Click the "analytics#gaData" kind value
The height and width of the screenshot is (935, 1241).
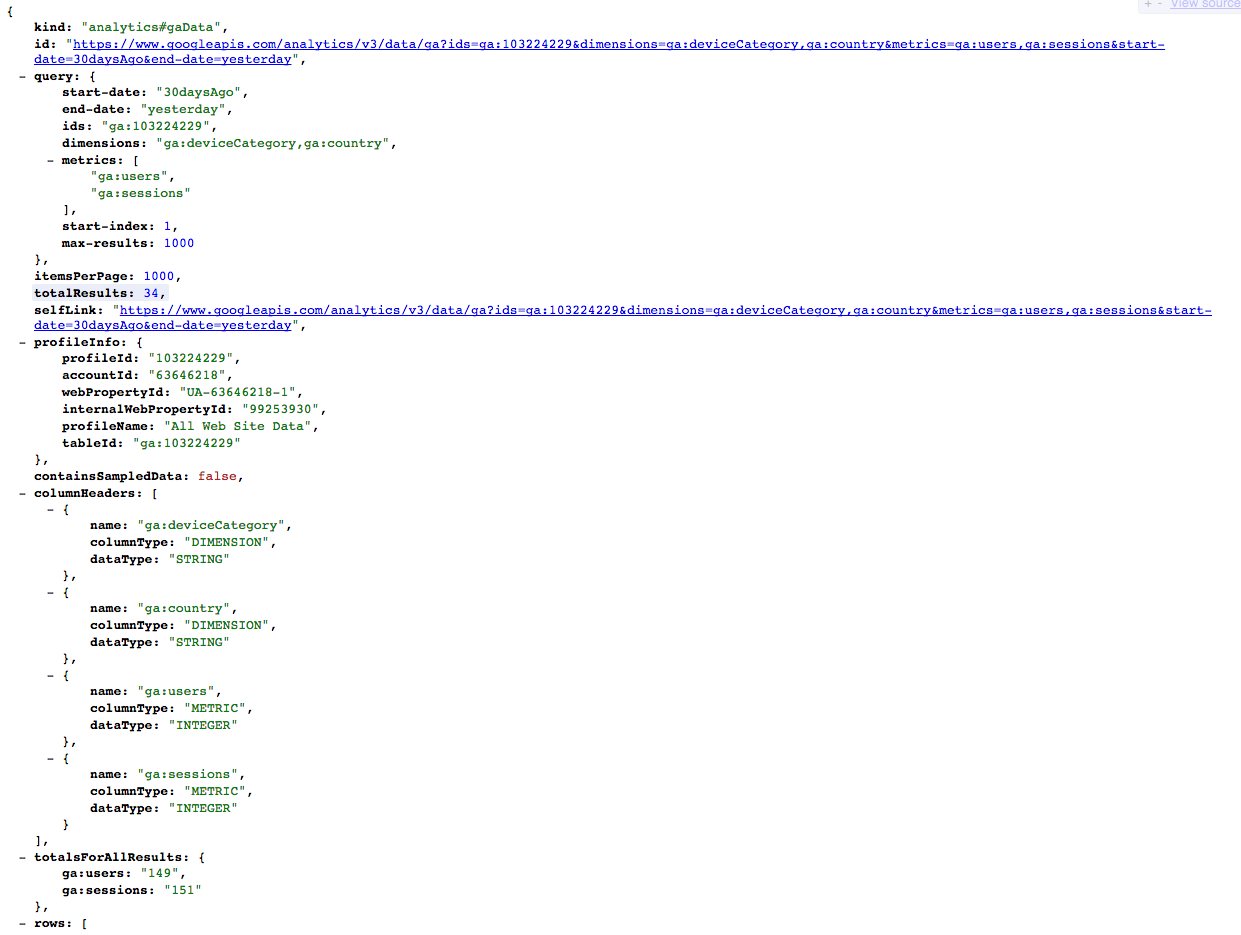tap(153, 27)
